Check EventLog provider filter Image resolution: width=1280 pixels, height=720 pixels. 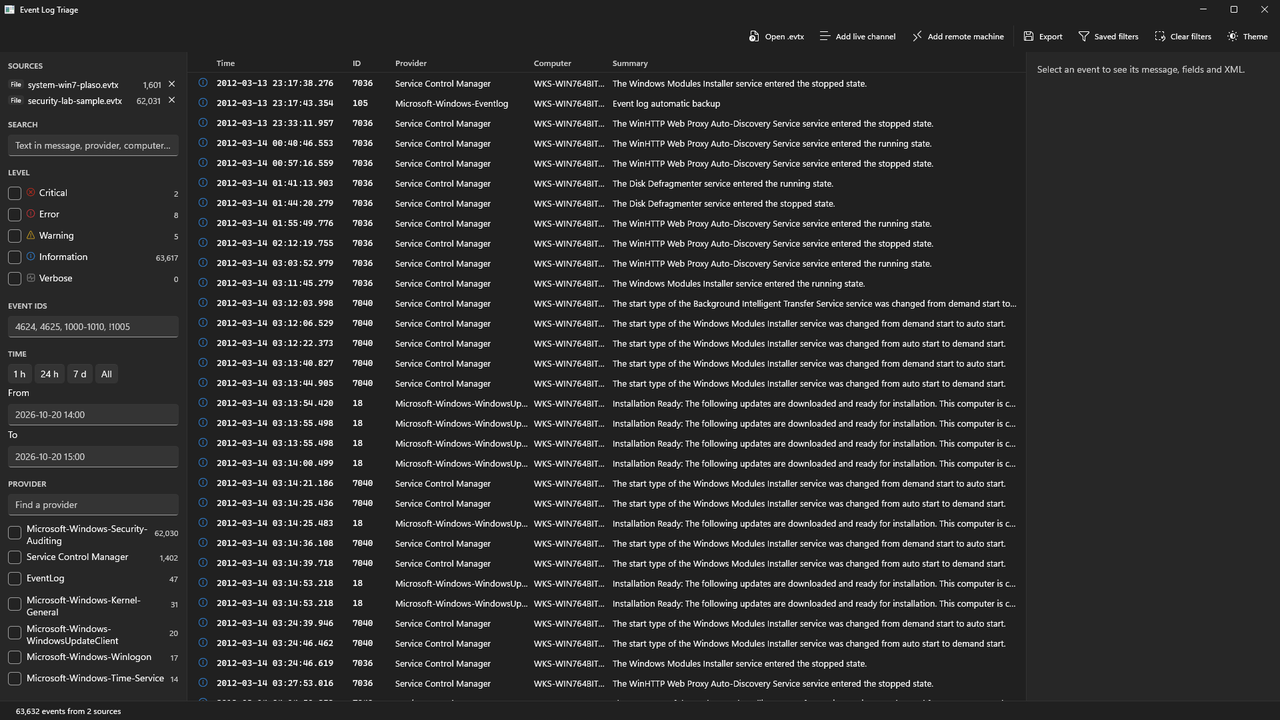click(15, 578)
